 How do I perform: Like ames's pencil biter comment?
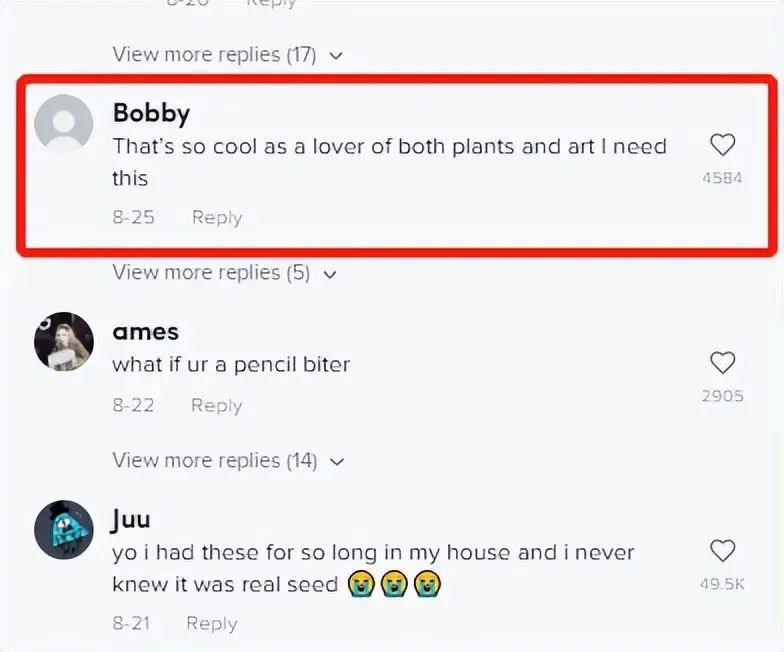(722, 363)
